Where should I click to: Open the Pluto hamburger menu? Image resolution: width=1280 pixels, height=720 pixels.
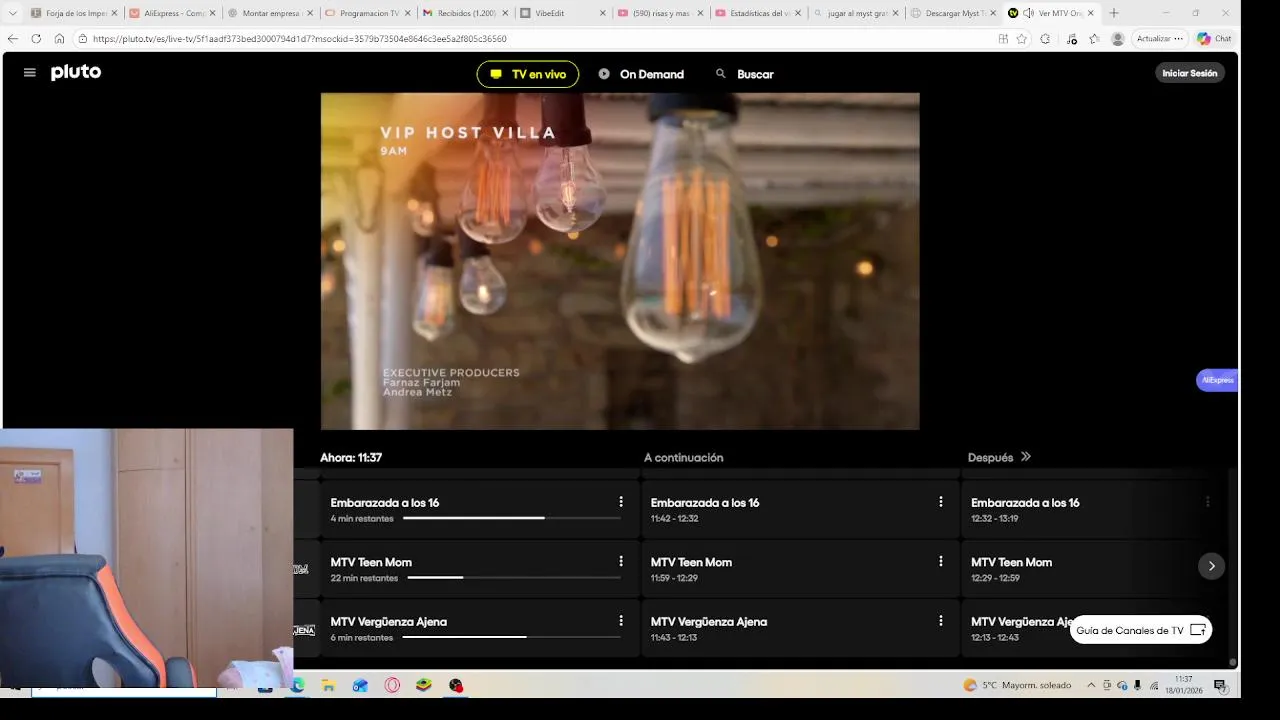[30, 73]
